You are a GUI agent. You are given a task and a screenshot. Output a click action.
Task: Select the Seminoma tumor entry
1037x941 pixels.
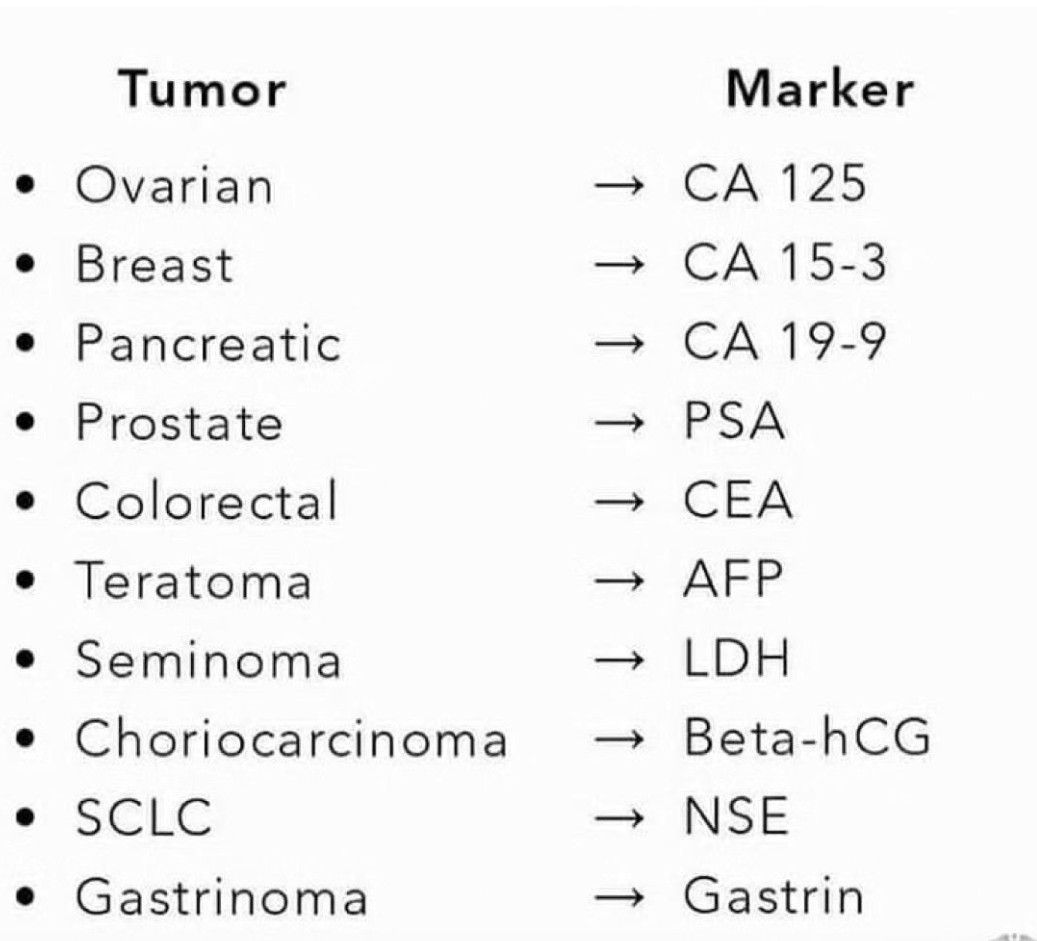coord(209,661)
